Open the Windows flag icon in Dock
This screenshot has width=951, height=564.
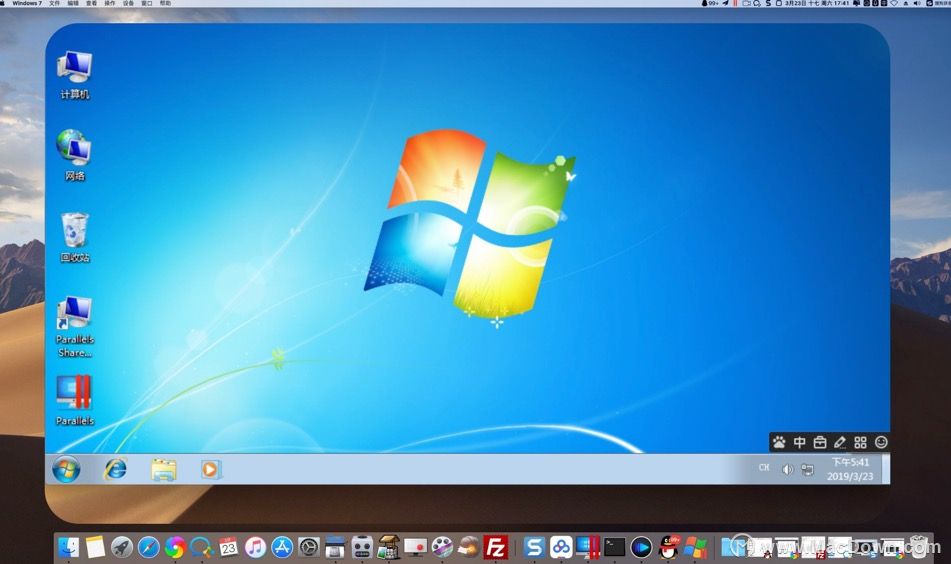click(695, 548)
